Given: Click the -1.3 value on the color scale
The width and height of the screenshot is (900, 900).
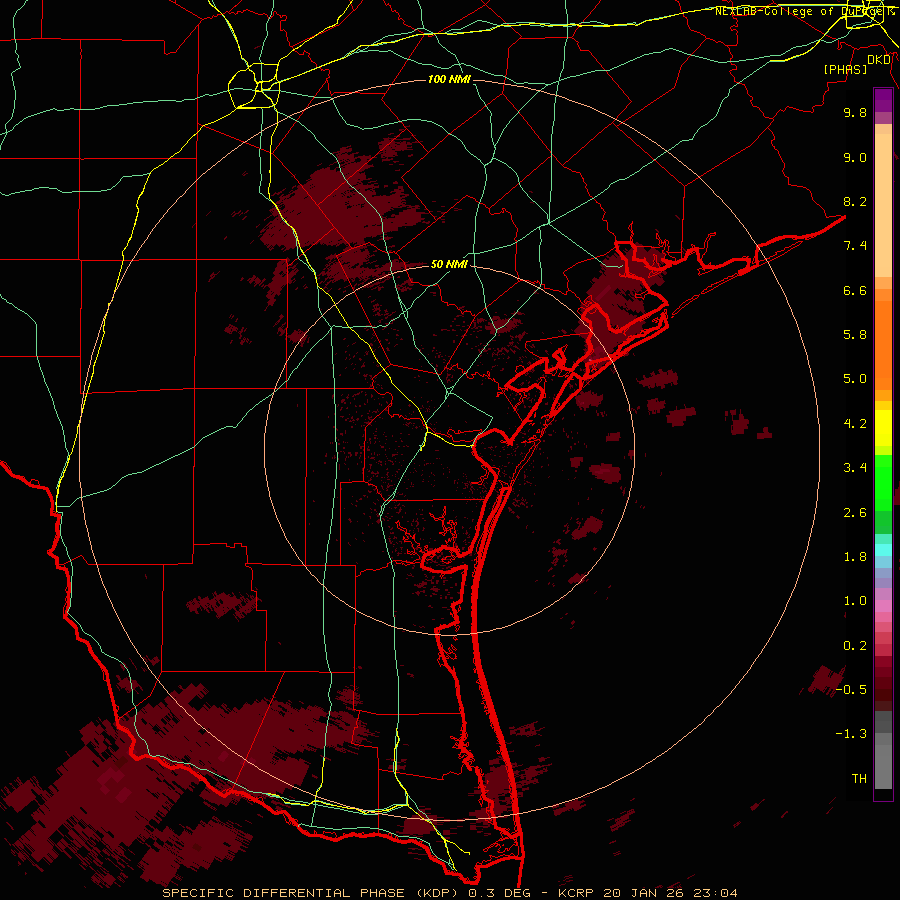Looking at the screenshot, I should click(851, 734).
